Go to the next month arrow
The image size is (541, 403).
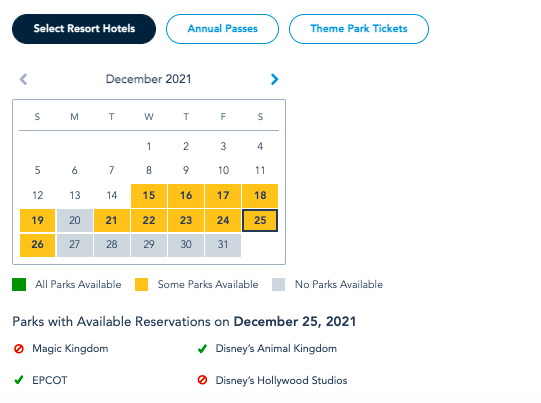(x=274, y=79)
